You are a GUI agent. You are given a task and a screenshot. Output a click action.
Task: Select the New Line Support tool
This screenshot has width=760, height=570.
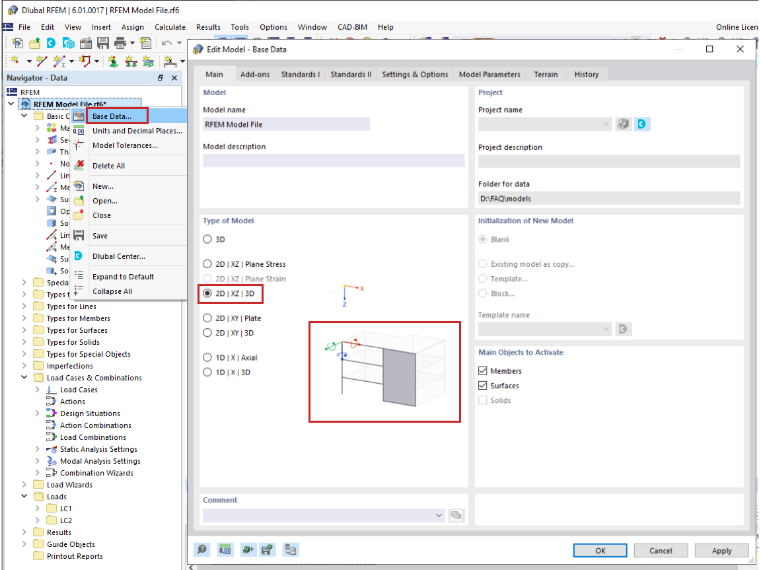click(131, 61)
